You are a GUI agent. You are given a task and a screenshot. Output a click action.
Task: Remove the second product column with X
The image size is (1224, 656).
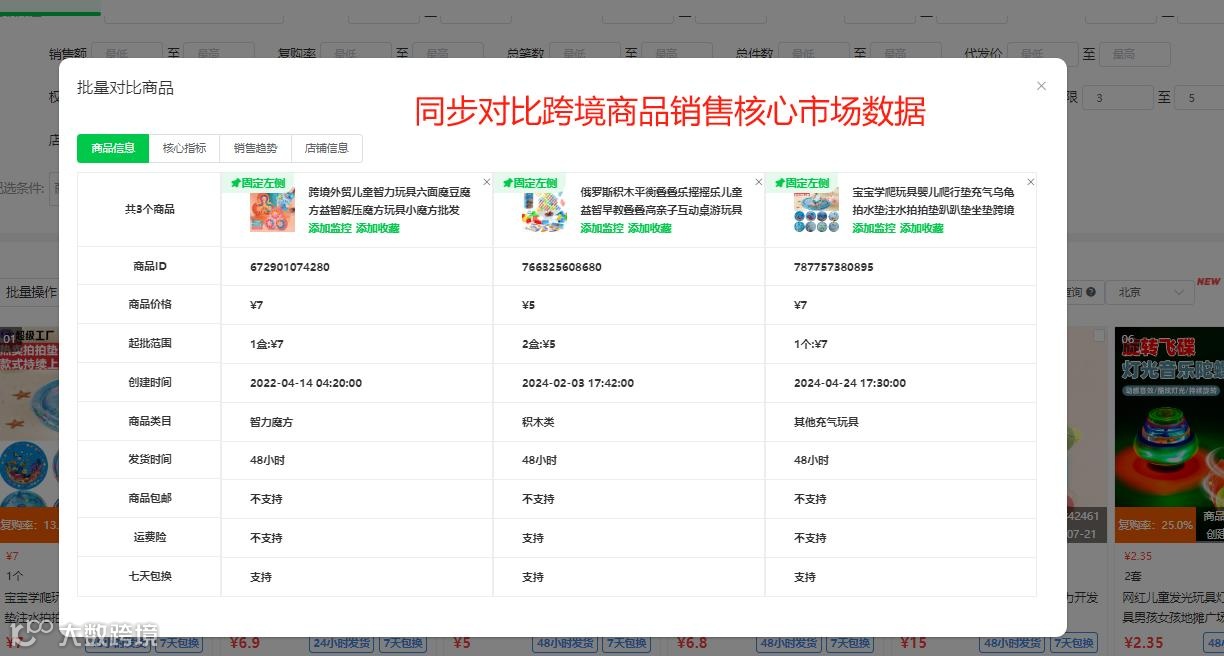(x=759, y=182)
